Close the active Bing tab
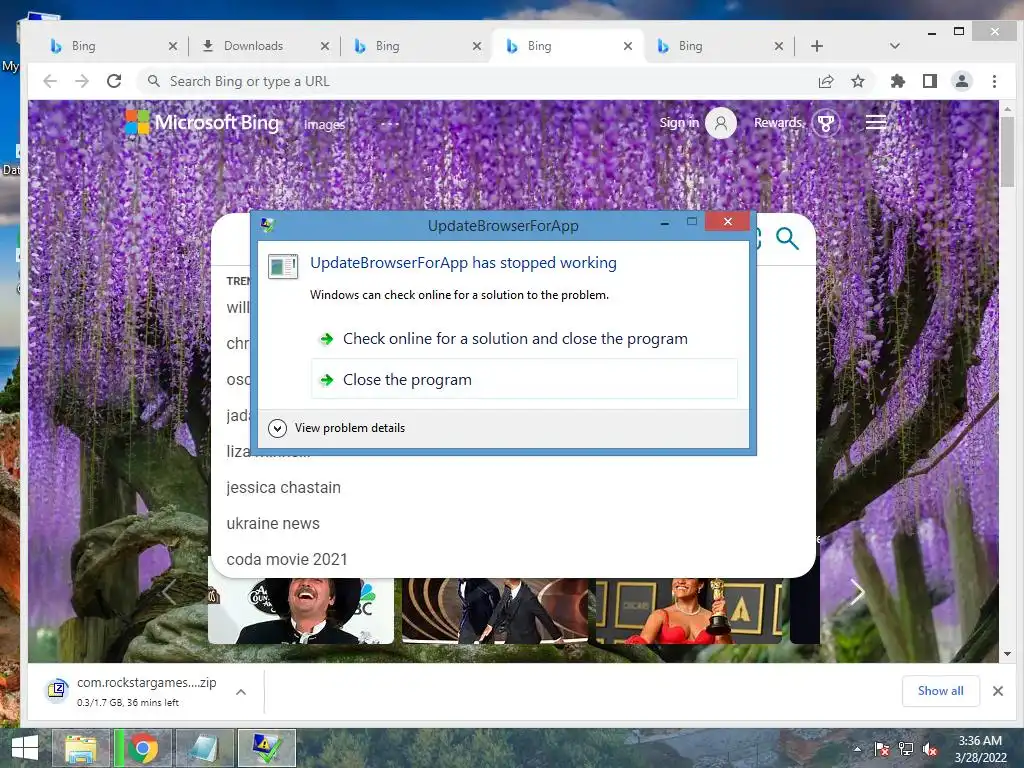The width and height of the screenshot is (1024, 768). coord(628,46)
